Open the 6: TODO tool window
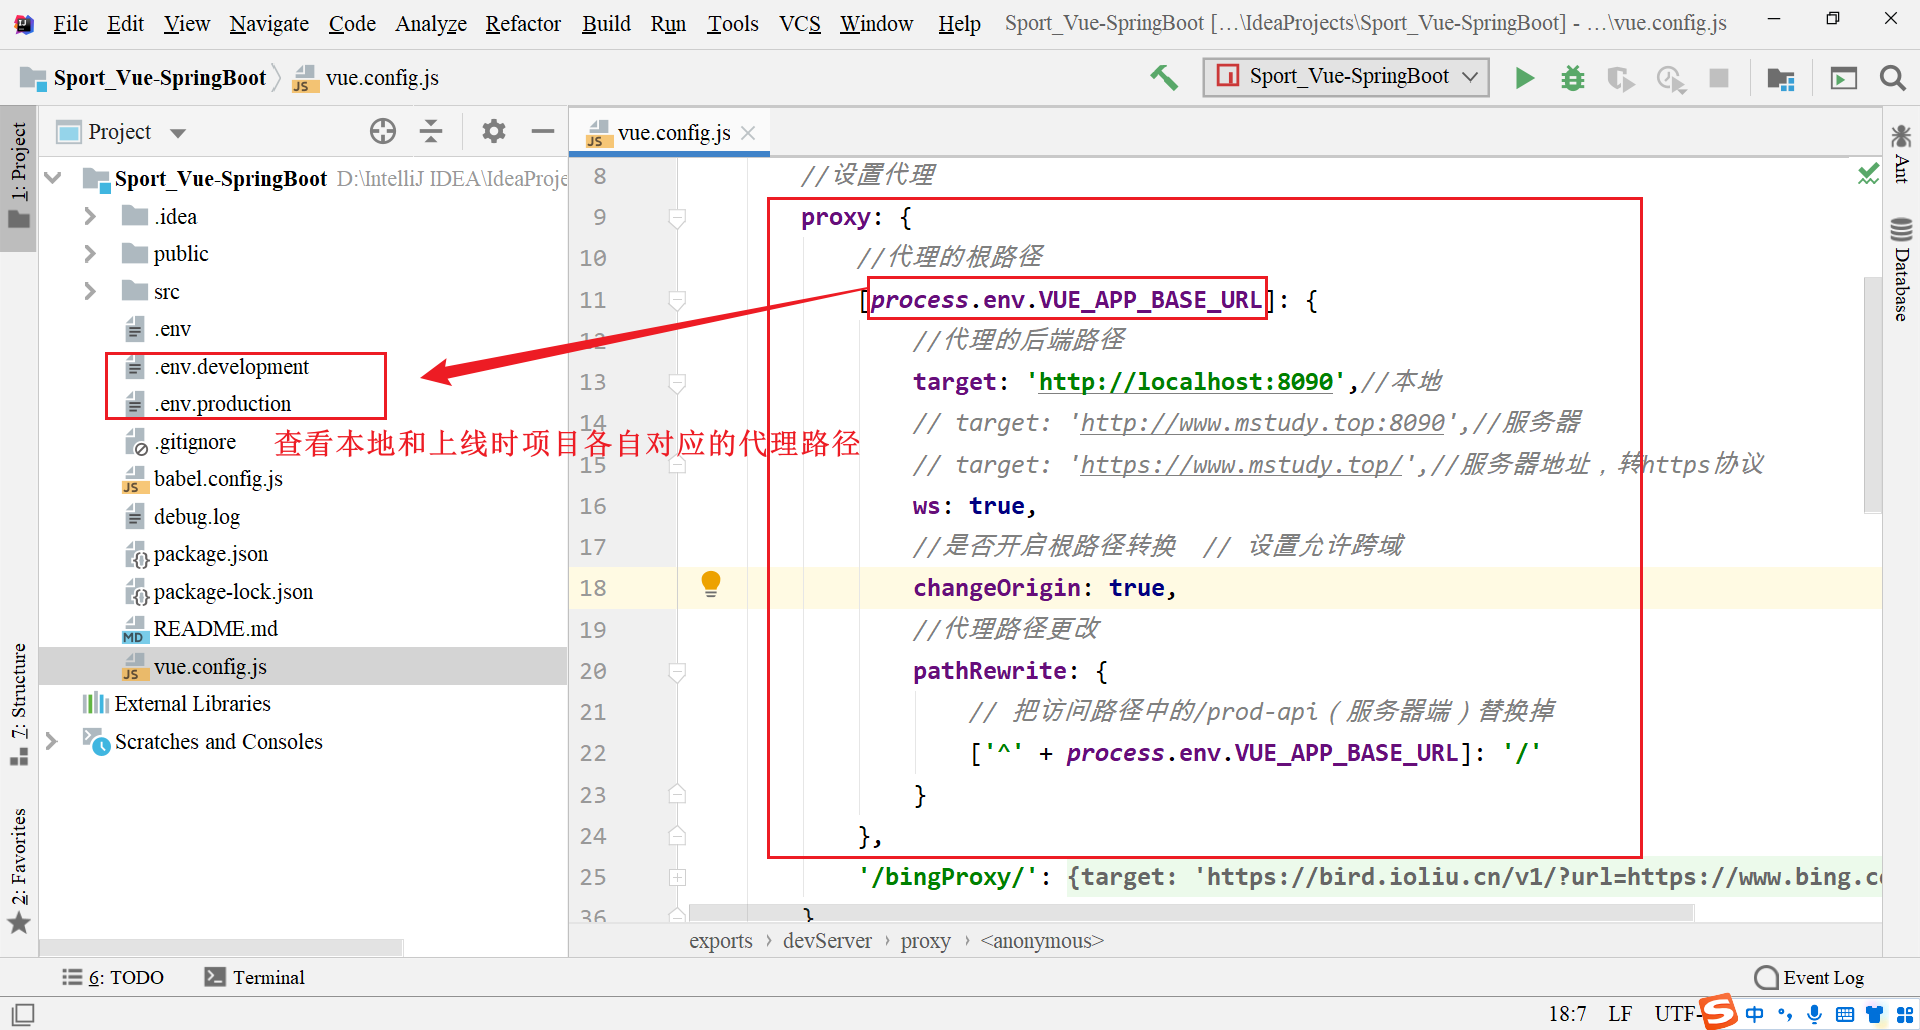Screen dimensions: 1920x1030 pyautogui.click(x=113, y=977)
